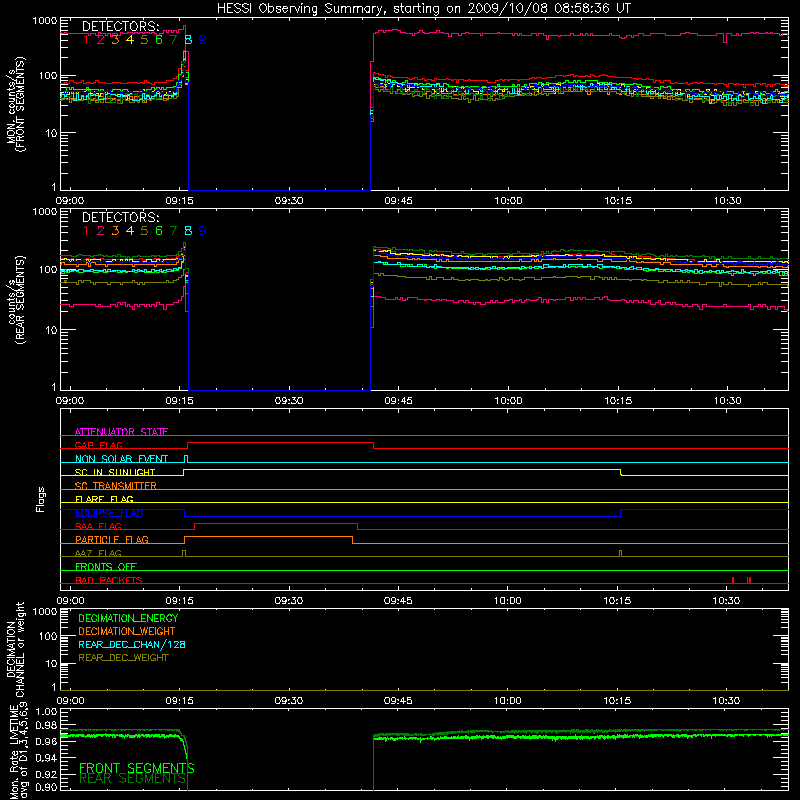This screenshot has height=800, width=800.
Task: Click the NON_SOLAR_EVENT flag label
Action: [121, 459]
